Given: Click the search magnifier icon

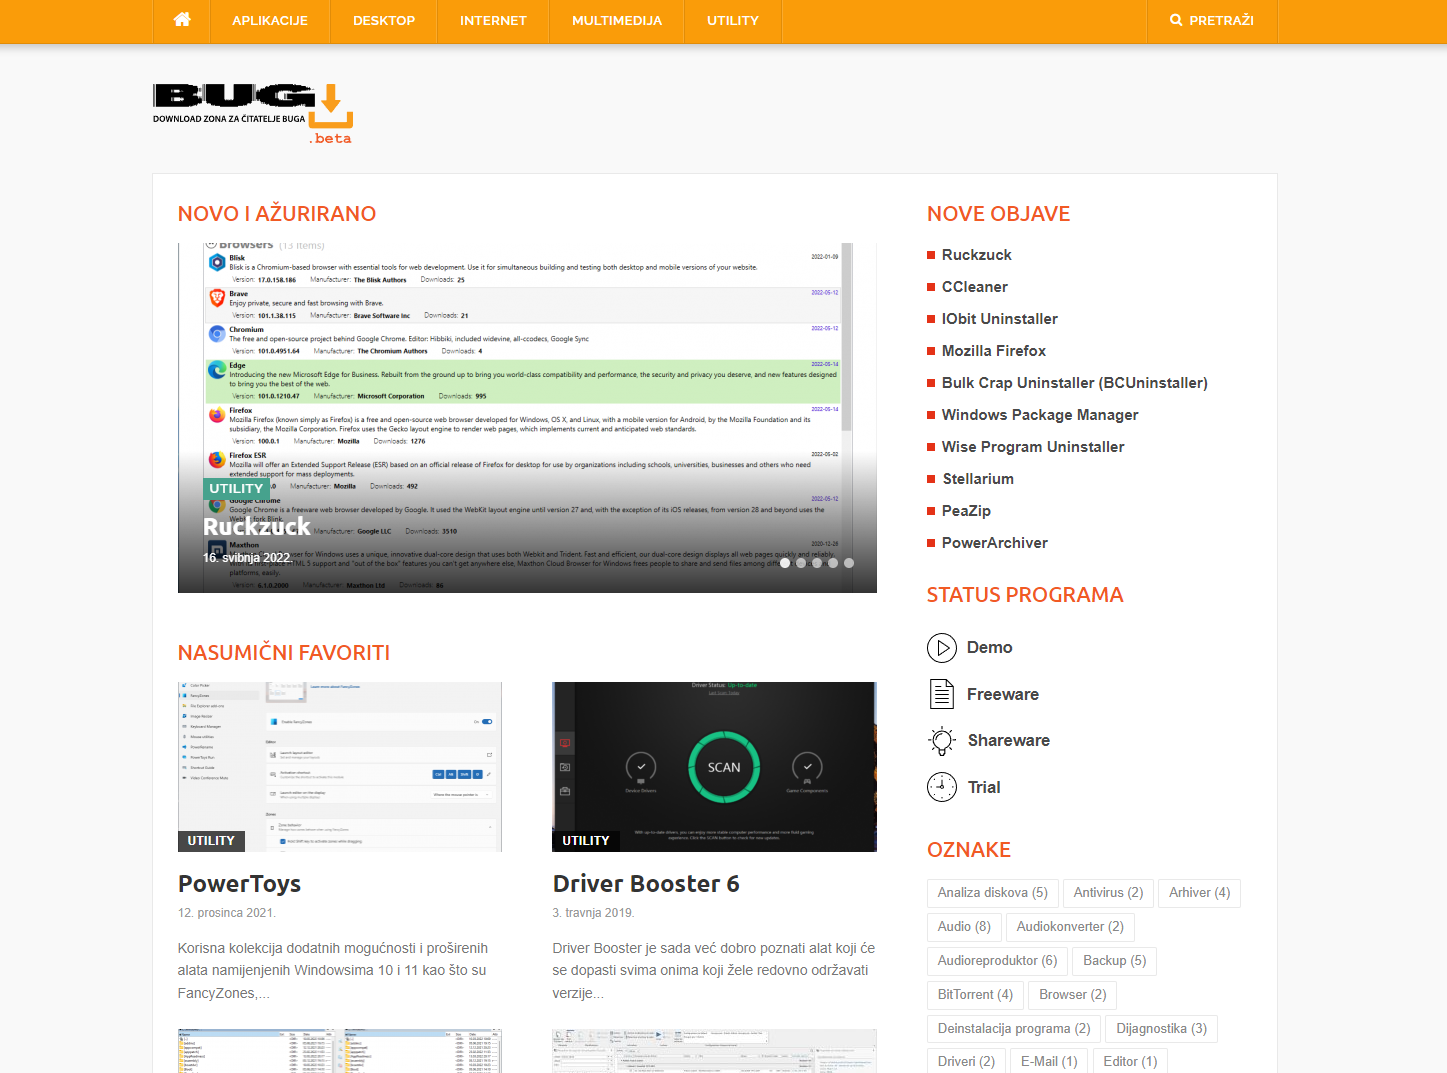Looking at the screenshot, I should click(1176, 20).
